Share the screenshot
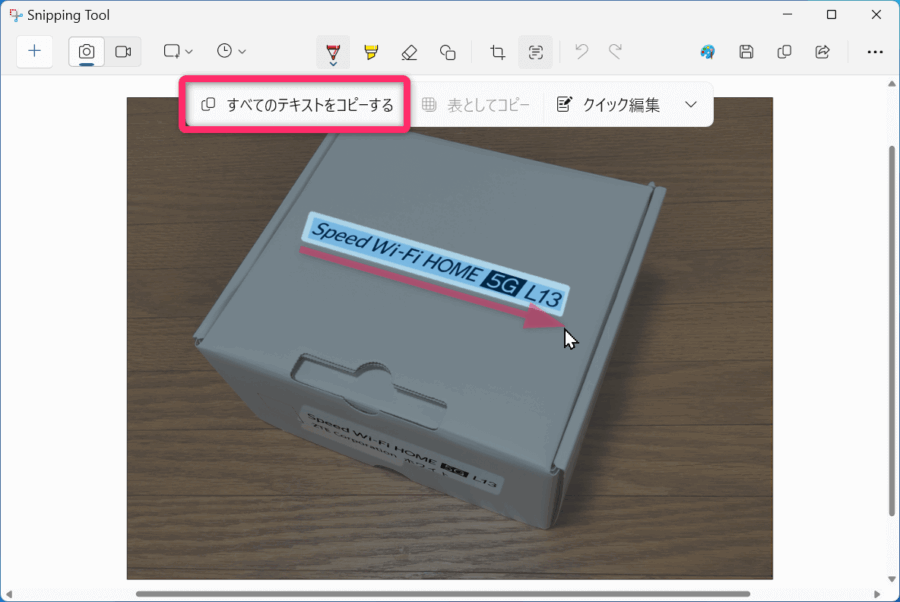The width and height of the screenshot is (900, 602). tap(822, 51)
